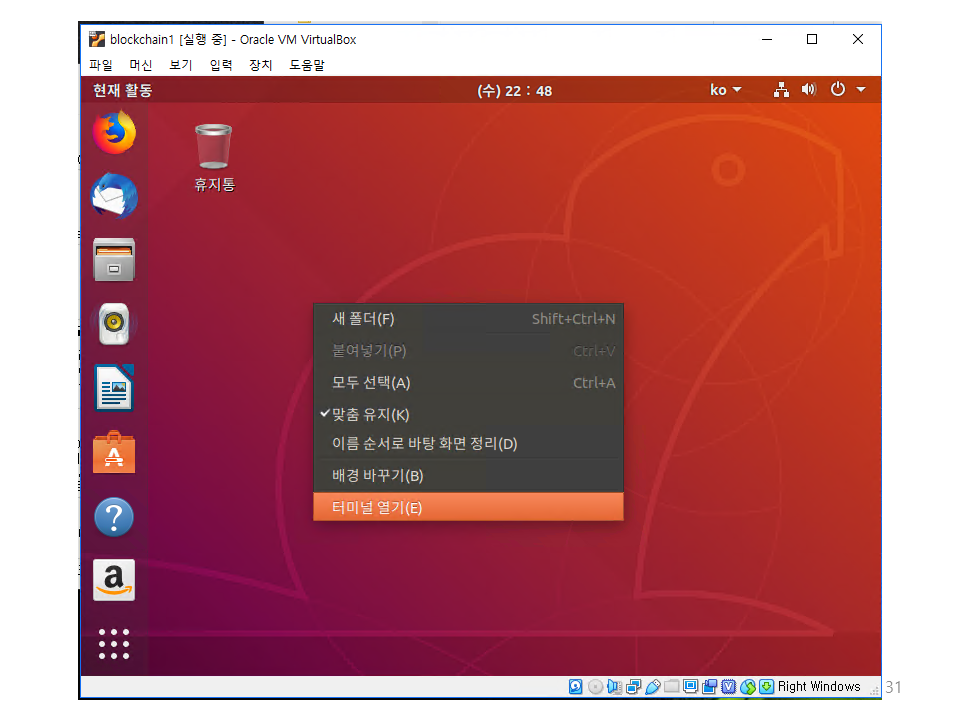Screen dimensions: 960x720
Task: Open the Help question mark icon
Action: (x=114, y=517)
